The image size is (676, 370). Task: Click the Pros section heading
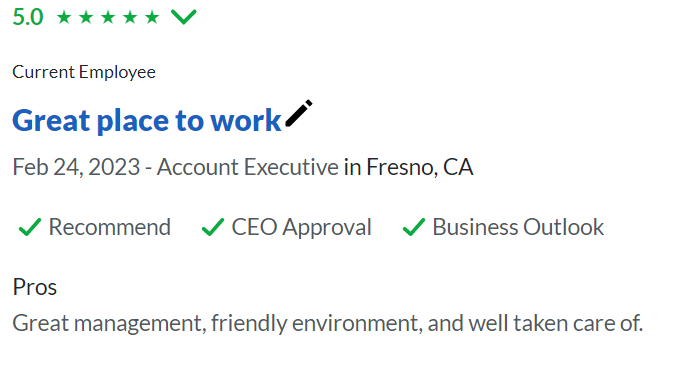[34, 287]
